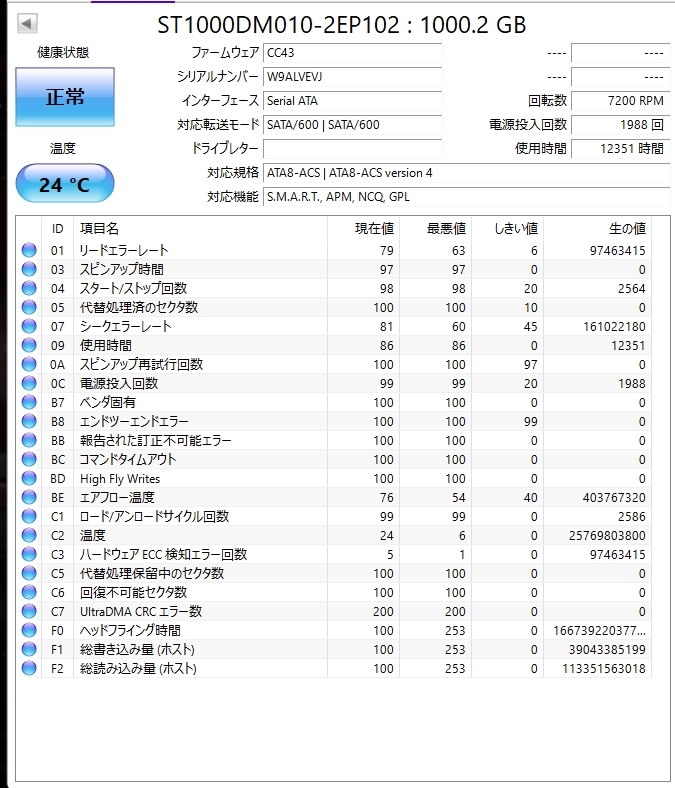Select the High Fly Writes attribute name

tap(120, 479)
